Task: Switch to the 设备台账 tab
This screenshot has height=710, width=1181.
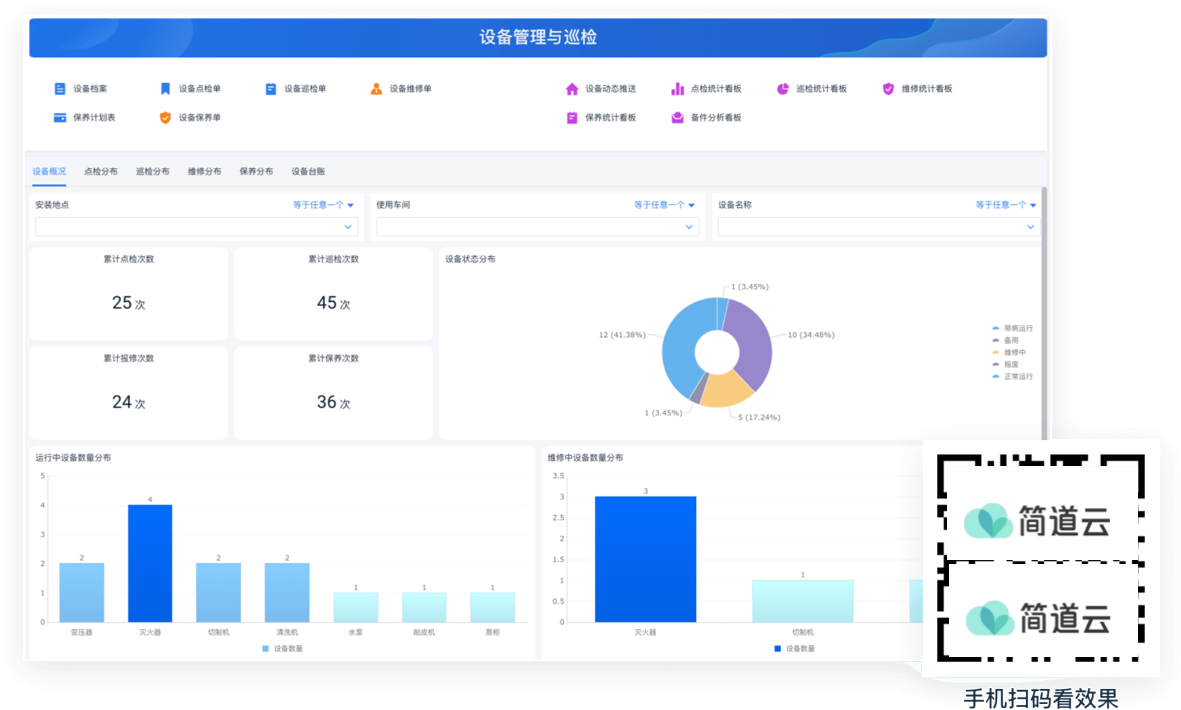Action: point(308,172)
